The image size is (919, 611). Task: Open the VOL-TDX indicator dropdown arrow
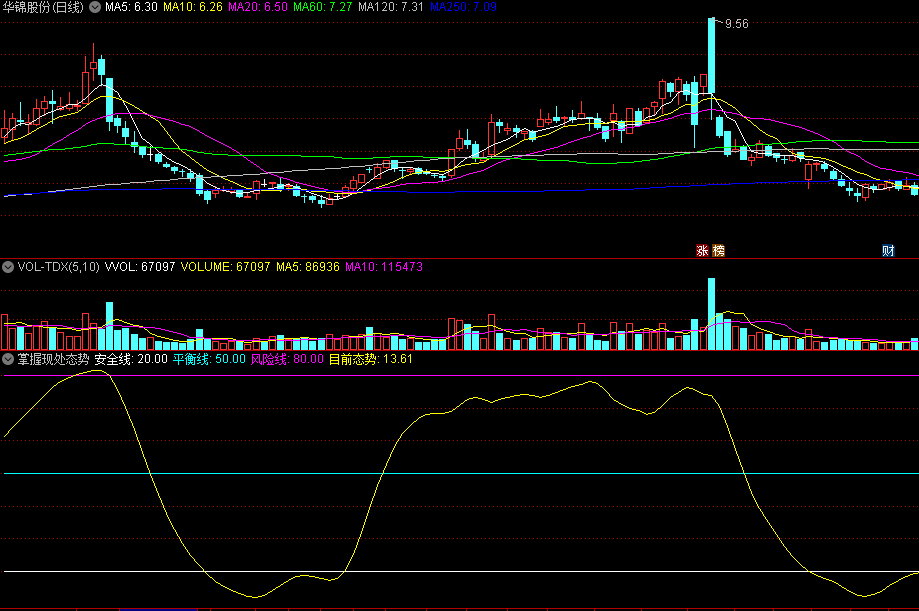point(8,267)
